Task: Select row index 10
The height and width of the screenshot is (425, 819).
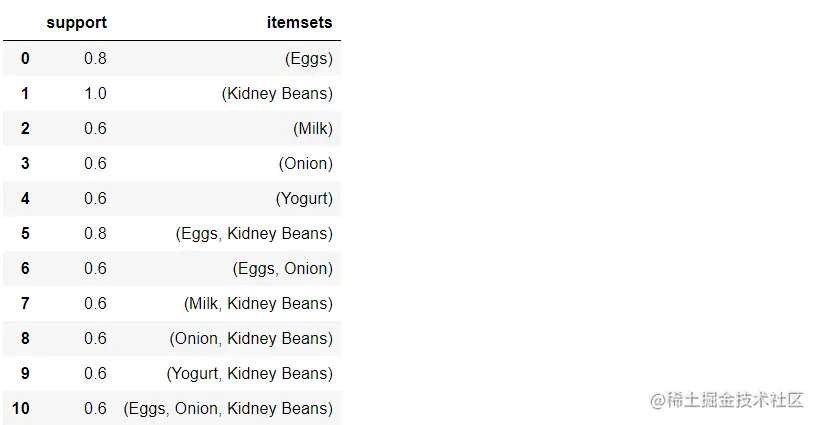Action: click(x=20, y=408)
